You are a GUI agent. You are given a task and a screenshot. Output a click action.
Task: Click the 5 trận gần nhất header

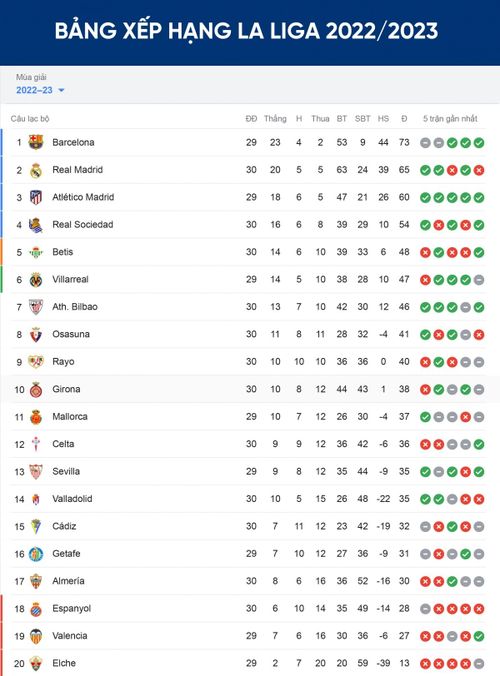pyautogui.click(x=450, y=119)
